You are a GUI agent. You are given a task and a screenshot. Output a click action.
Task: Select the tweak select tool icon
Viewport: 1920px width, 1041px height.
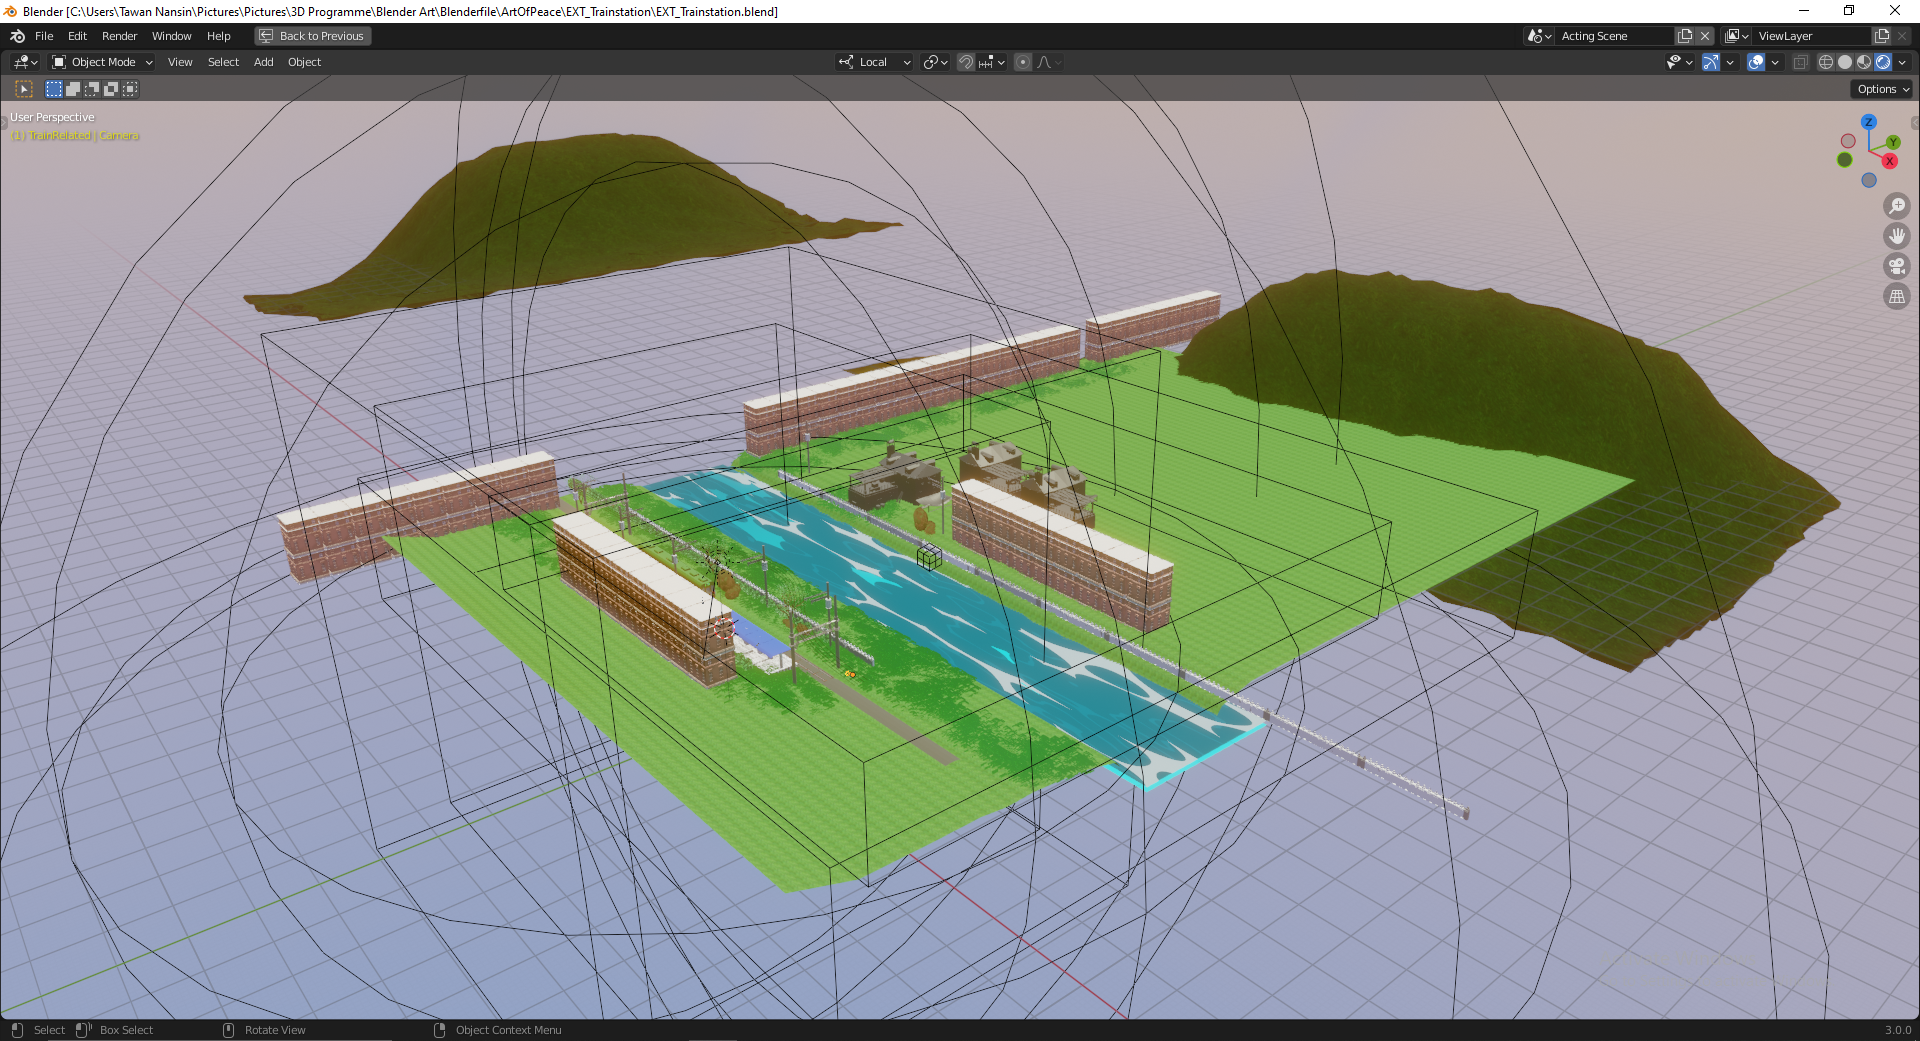(x=24, y=89)
